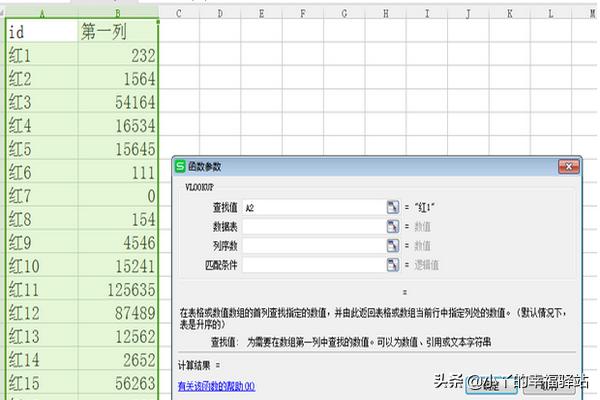Screen dimensions: 600x400
Task: Click range picker icon beside 数据表 field
Action: [393, 226]
